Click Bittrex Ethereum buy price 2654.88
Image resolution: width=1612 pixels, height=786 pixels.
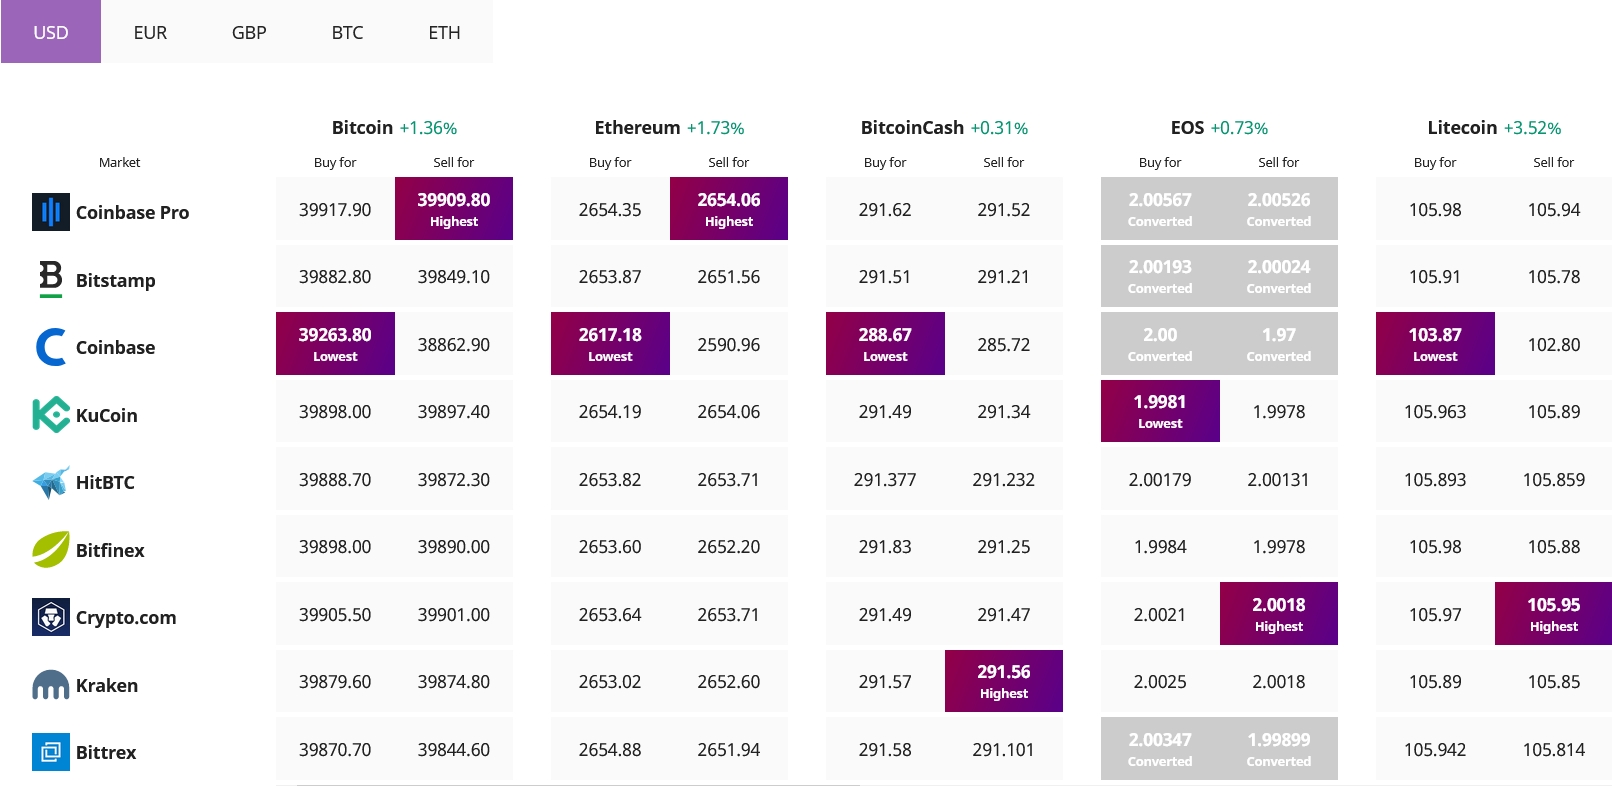point(610,750)
